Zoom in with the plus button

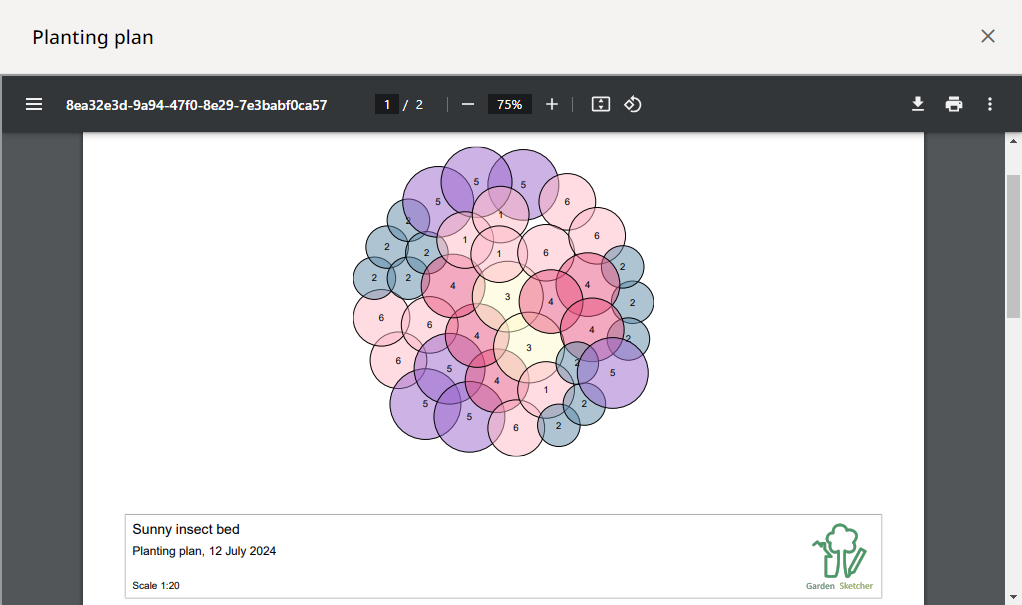[552, 104]
